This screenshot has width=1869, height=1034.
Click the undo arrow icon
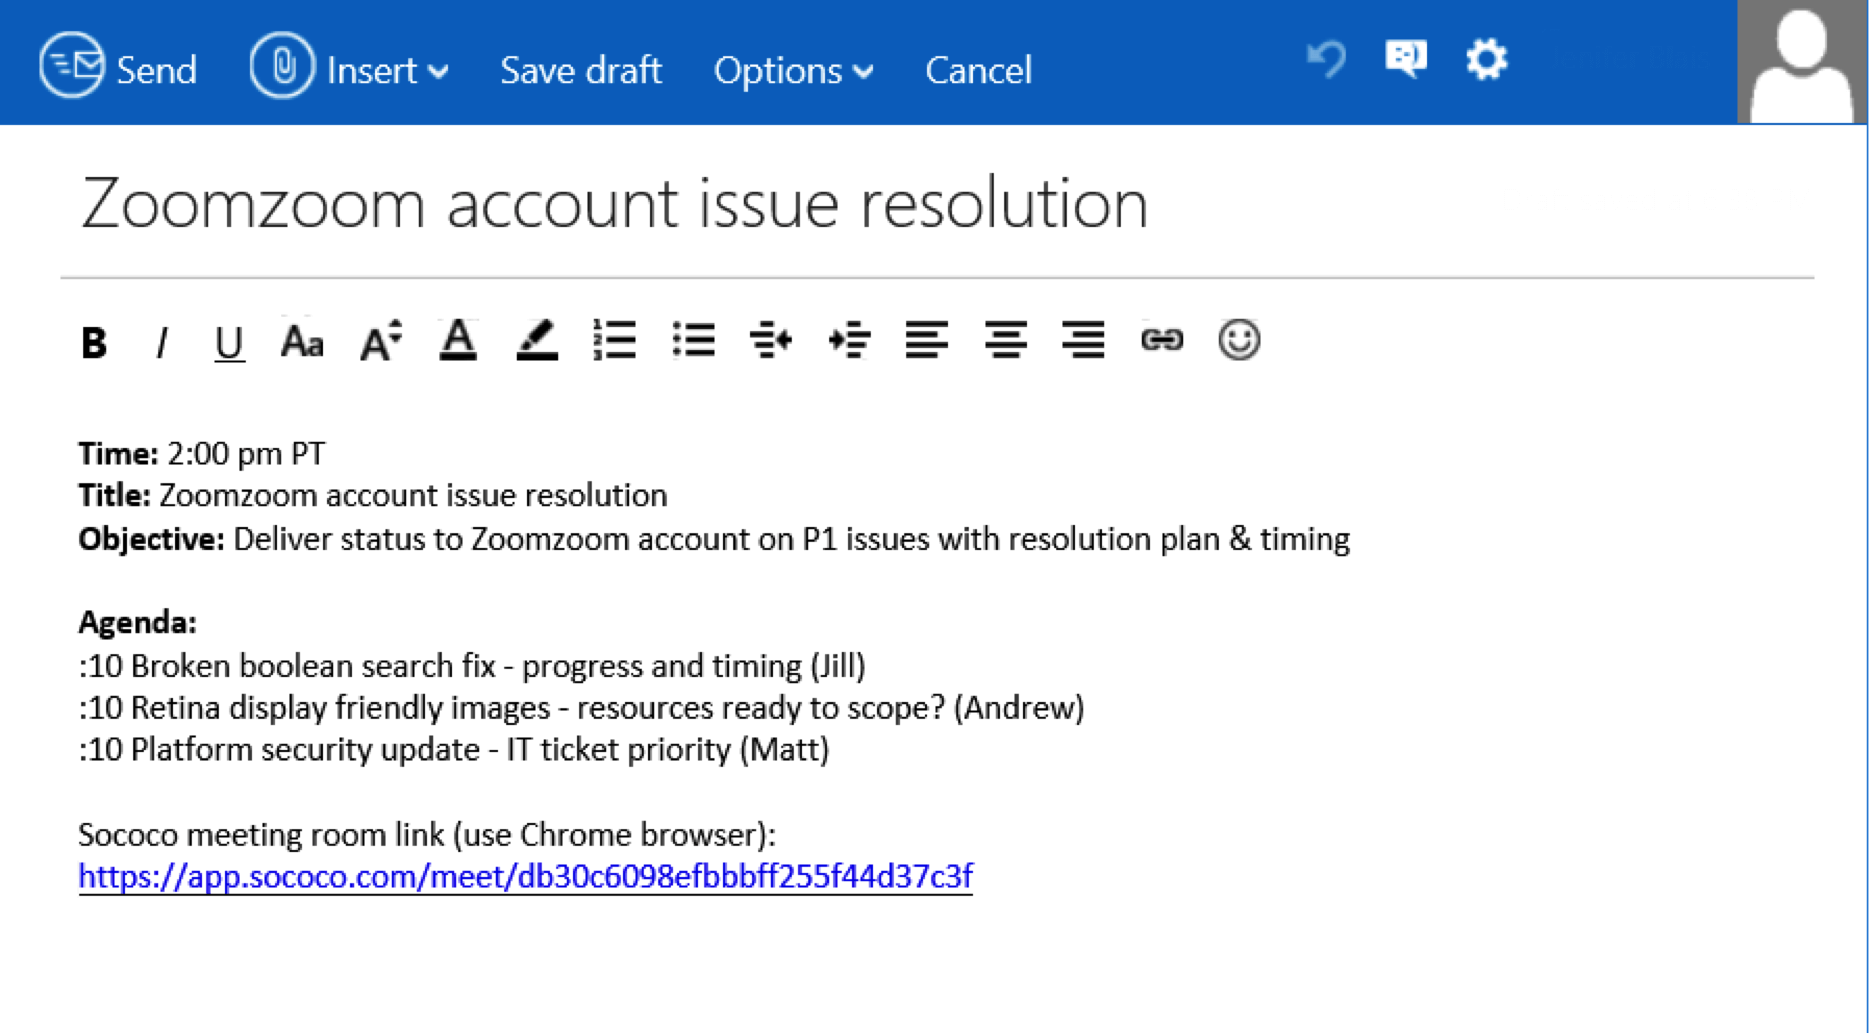tap(1326, 59)
